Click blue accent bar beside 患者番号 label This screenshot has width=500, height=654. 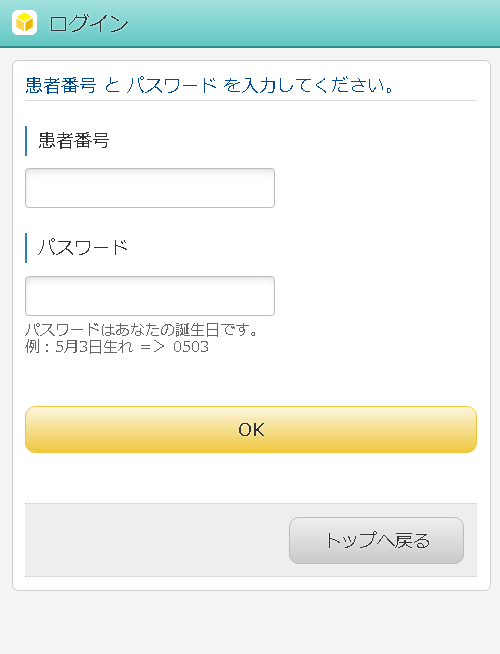click(x=26, y=141)
